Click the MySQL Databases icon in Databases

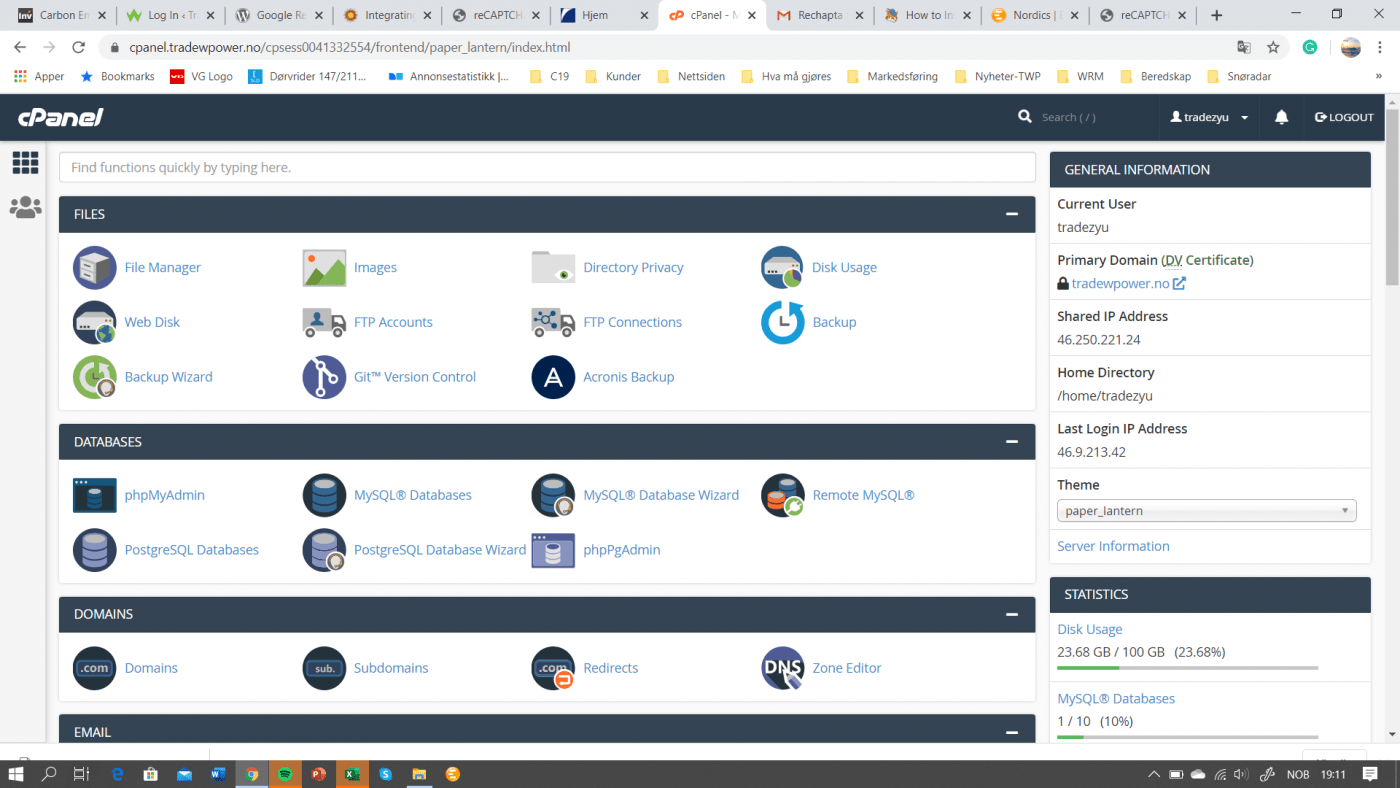324,495
